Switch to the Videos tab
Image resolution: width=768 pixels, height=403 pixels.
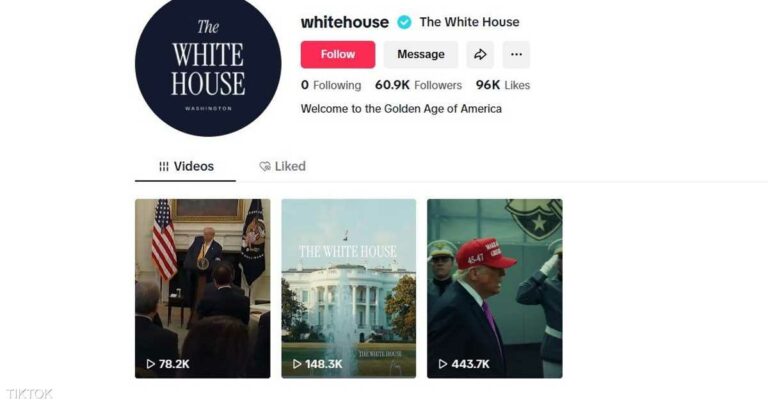coord(186,166)
